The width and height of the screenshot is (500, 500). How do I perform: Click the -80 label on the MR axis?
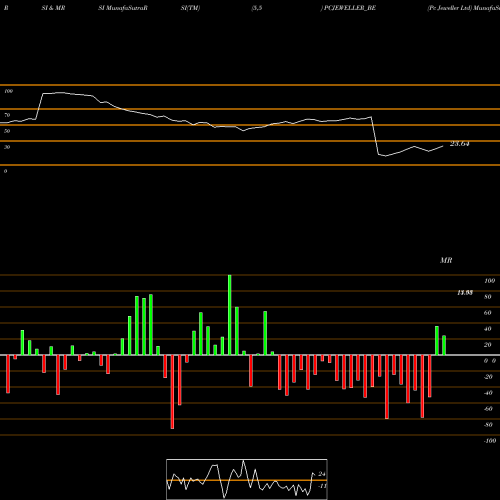coord(488,425)
